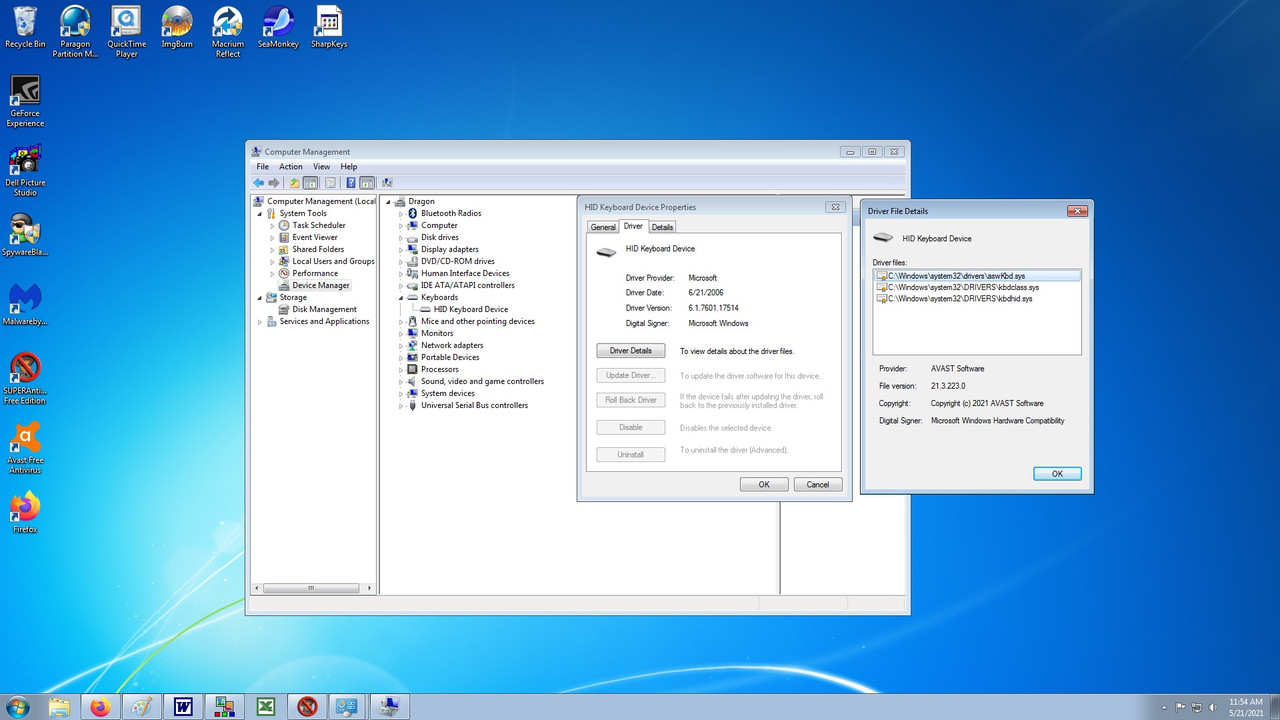This screenshot has width=1280, height=720.
Task: Click the Driver Details button
Action: coord(631,351)
